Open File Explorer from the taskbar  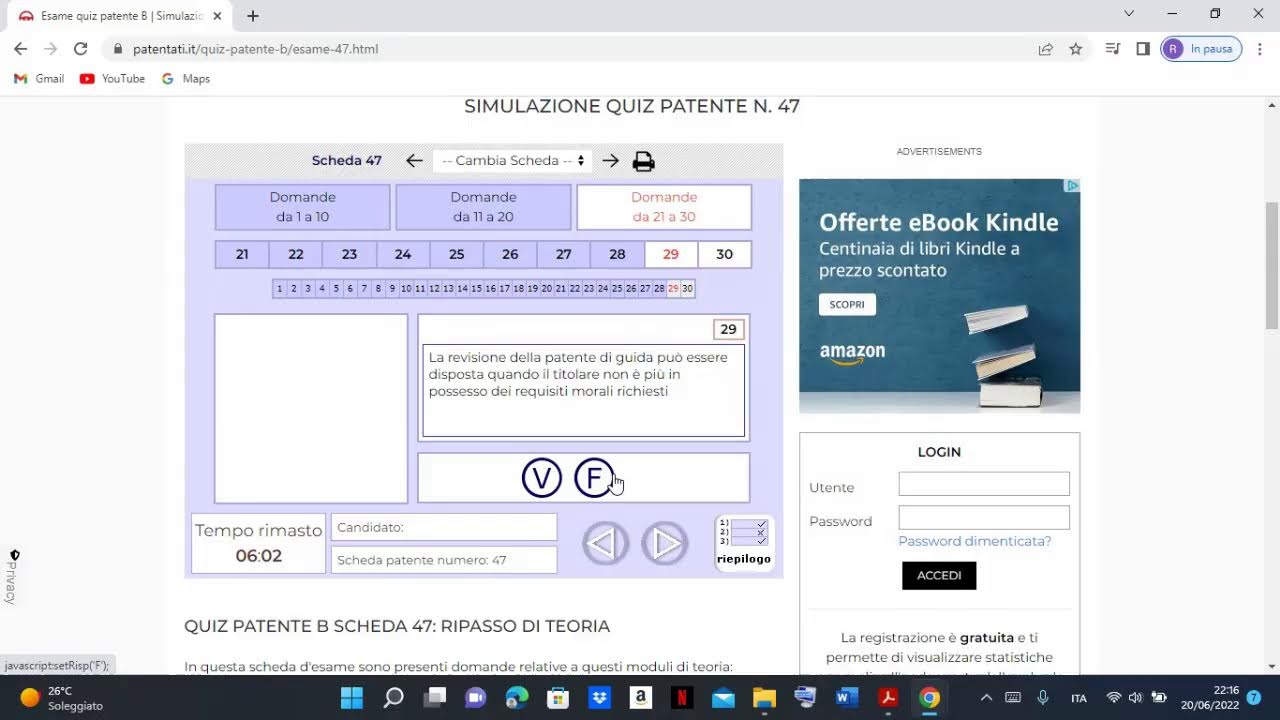tap(764, 697)
